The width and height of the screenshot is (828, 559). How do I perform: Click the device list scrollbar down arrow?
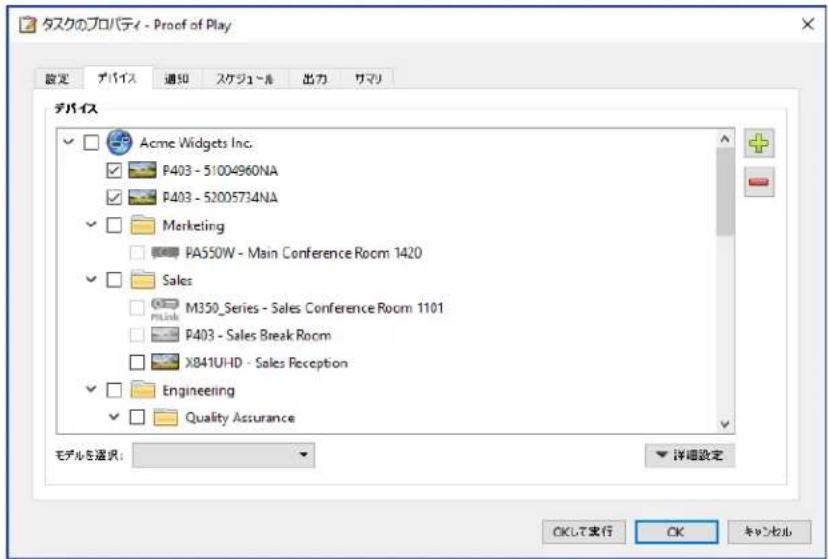pyautogui.click(x=725, y=424)
